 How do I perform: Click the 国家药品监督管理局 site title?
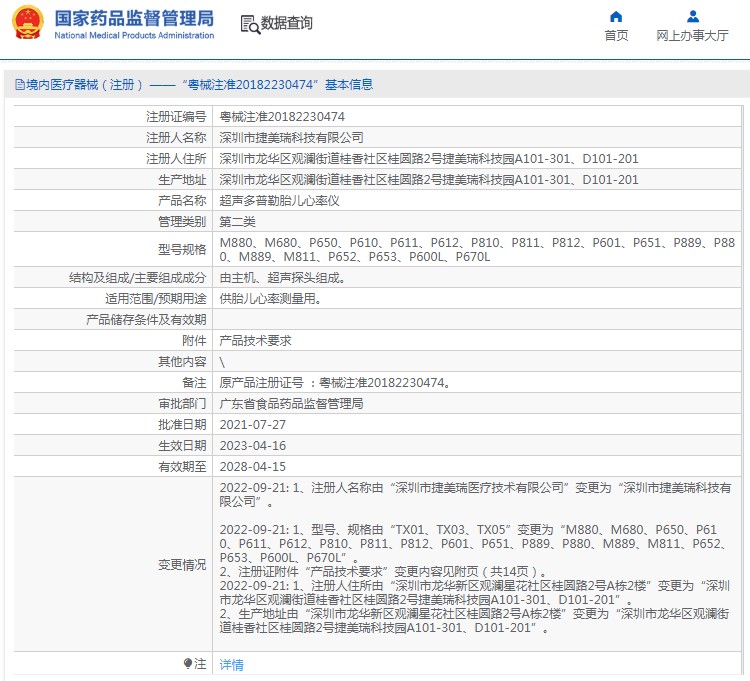point(133,18)
